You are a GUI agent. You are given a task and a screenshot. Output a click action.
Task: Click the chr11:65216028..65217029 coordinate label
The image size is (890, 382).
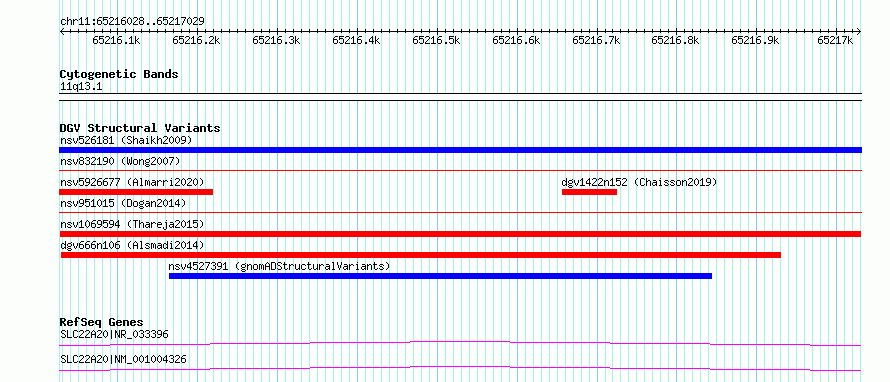[x=132, y=22]
